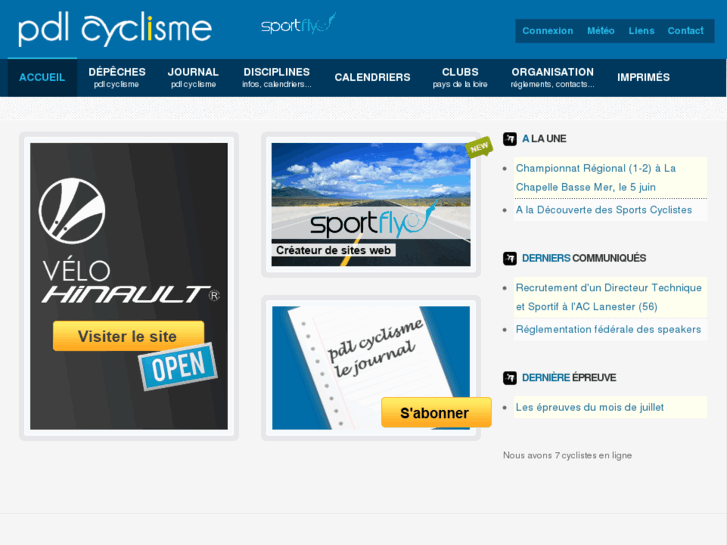Open Les épreuves du mois de juillet
Viewport: 727px width, 545px height.
pyautogui.click(x=590, y=407)
